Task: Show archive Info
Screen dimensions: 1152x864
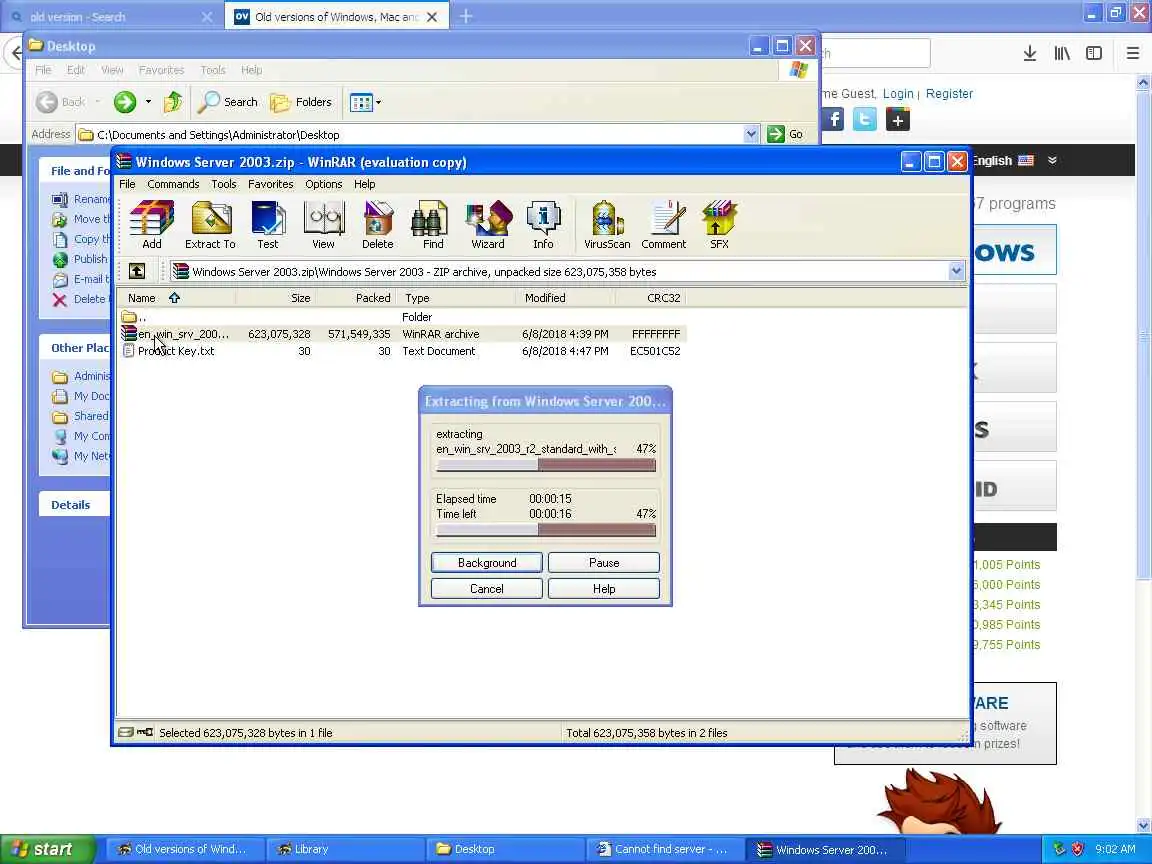Action: [543, 225]
